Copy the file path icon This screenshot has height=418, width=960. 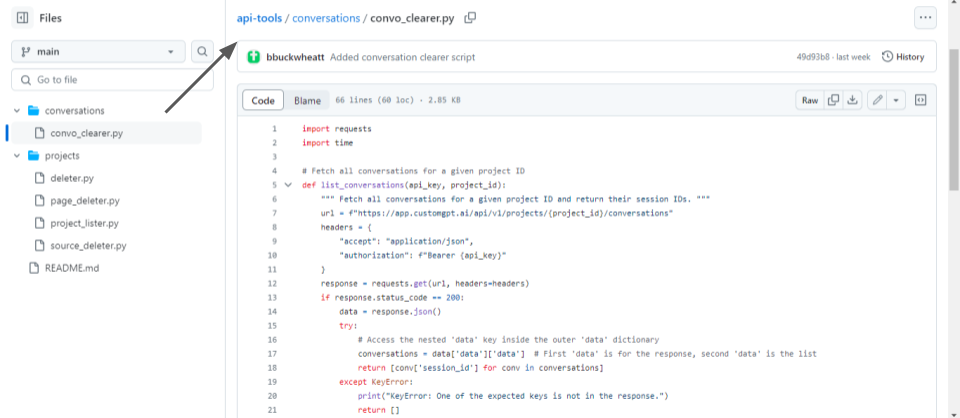point(470,18)
